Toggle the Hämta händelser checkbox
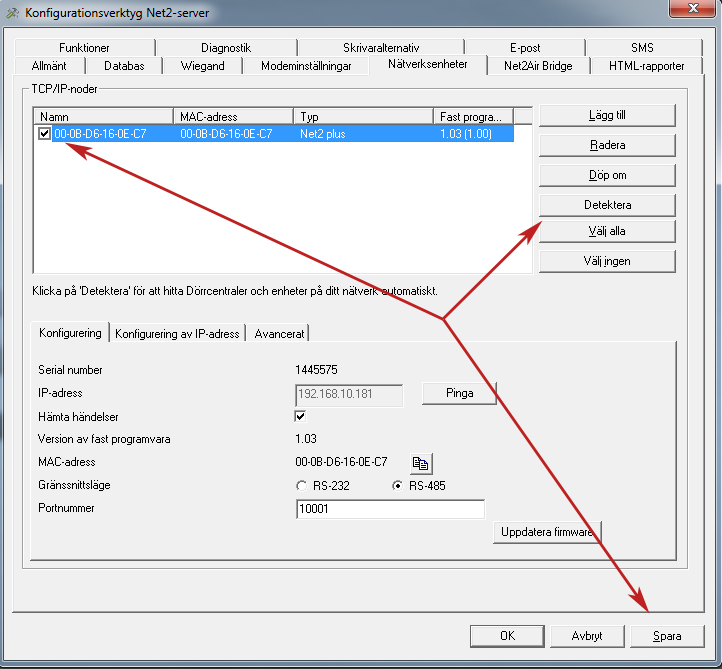722x669 pixels. [x=300, y=416]
